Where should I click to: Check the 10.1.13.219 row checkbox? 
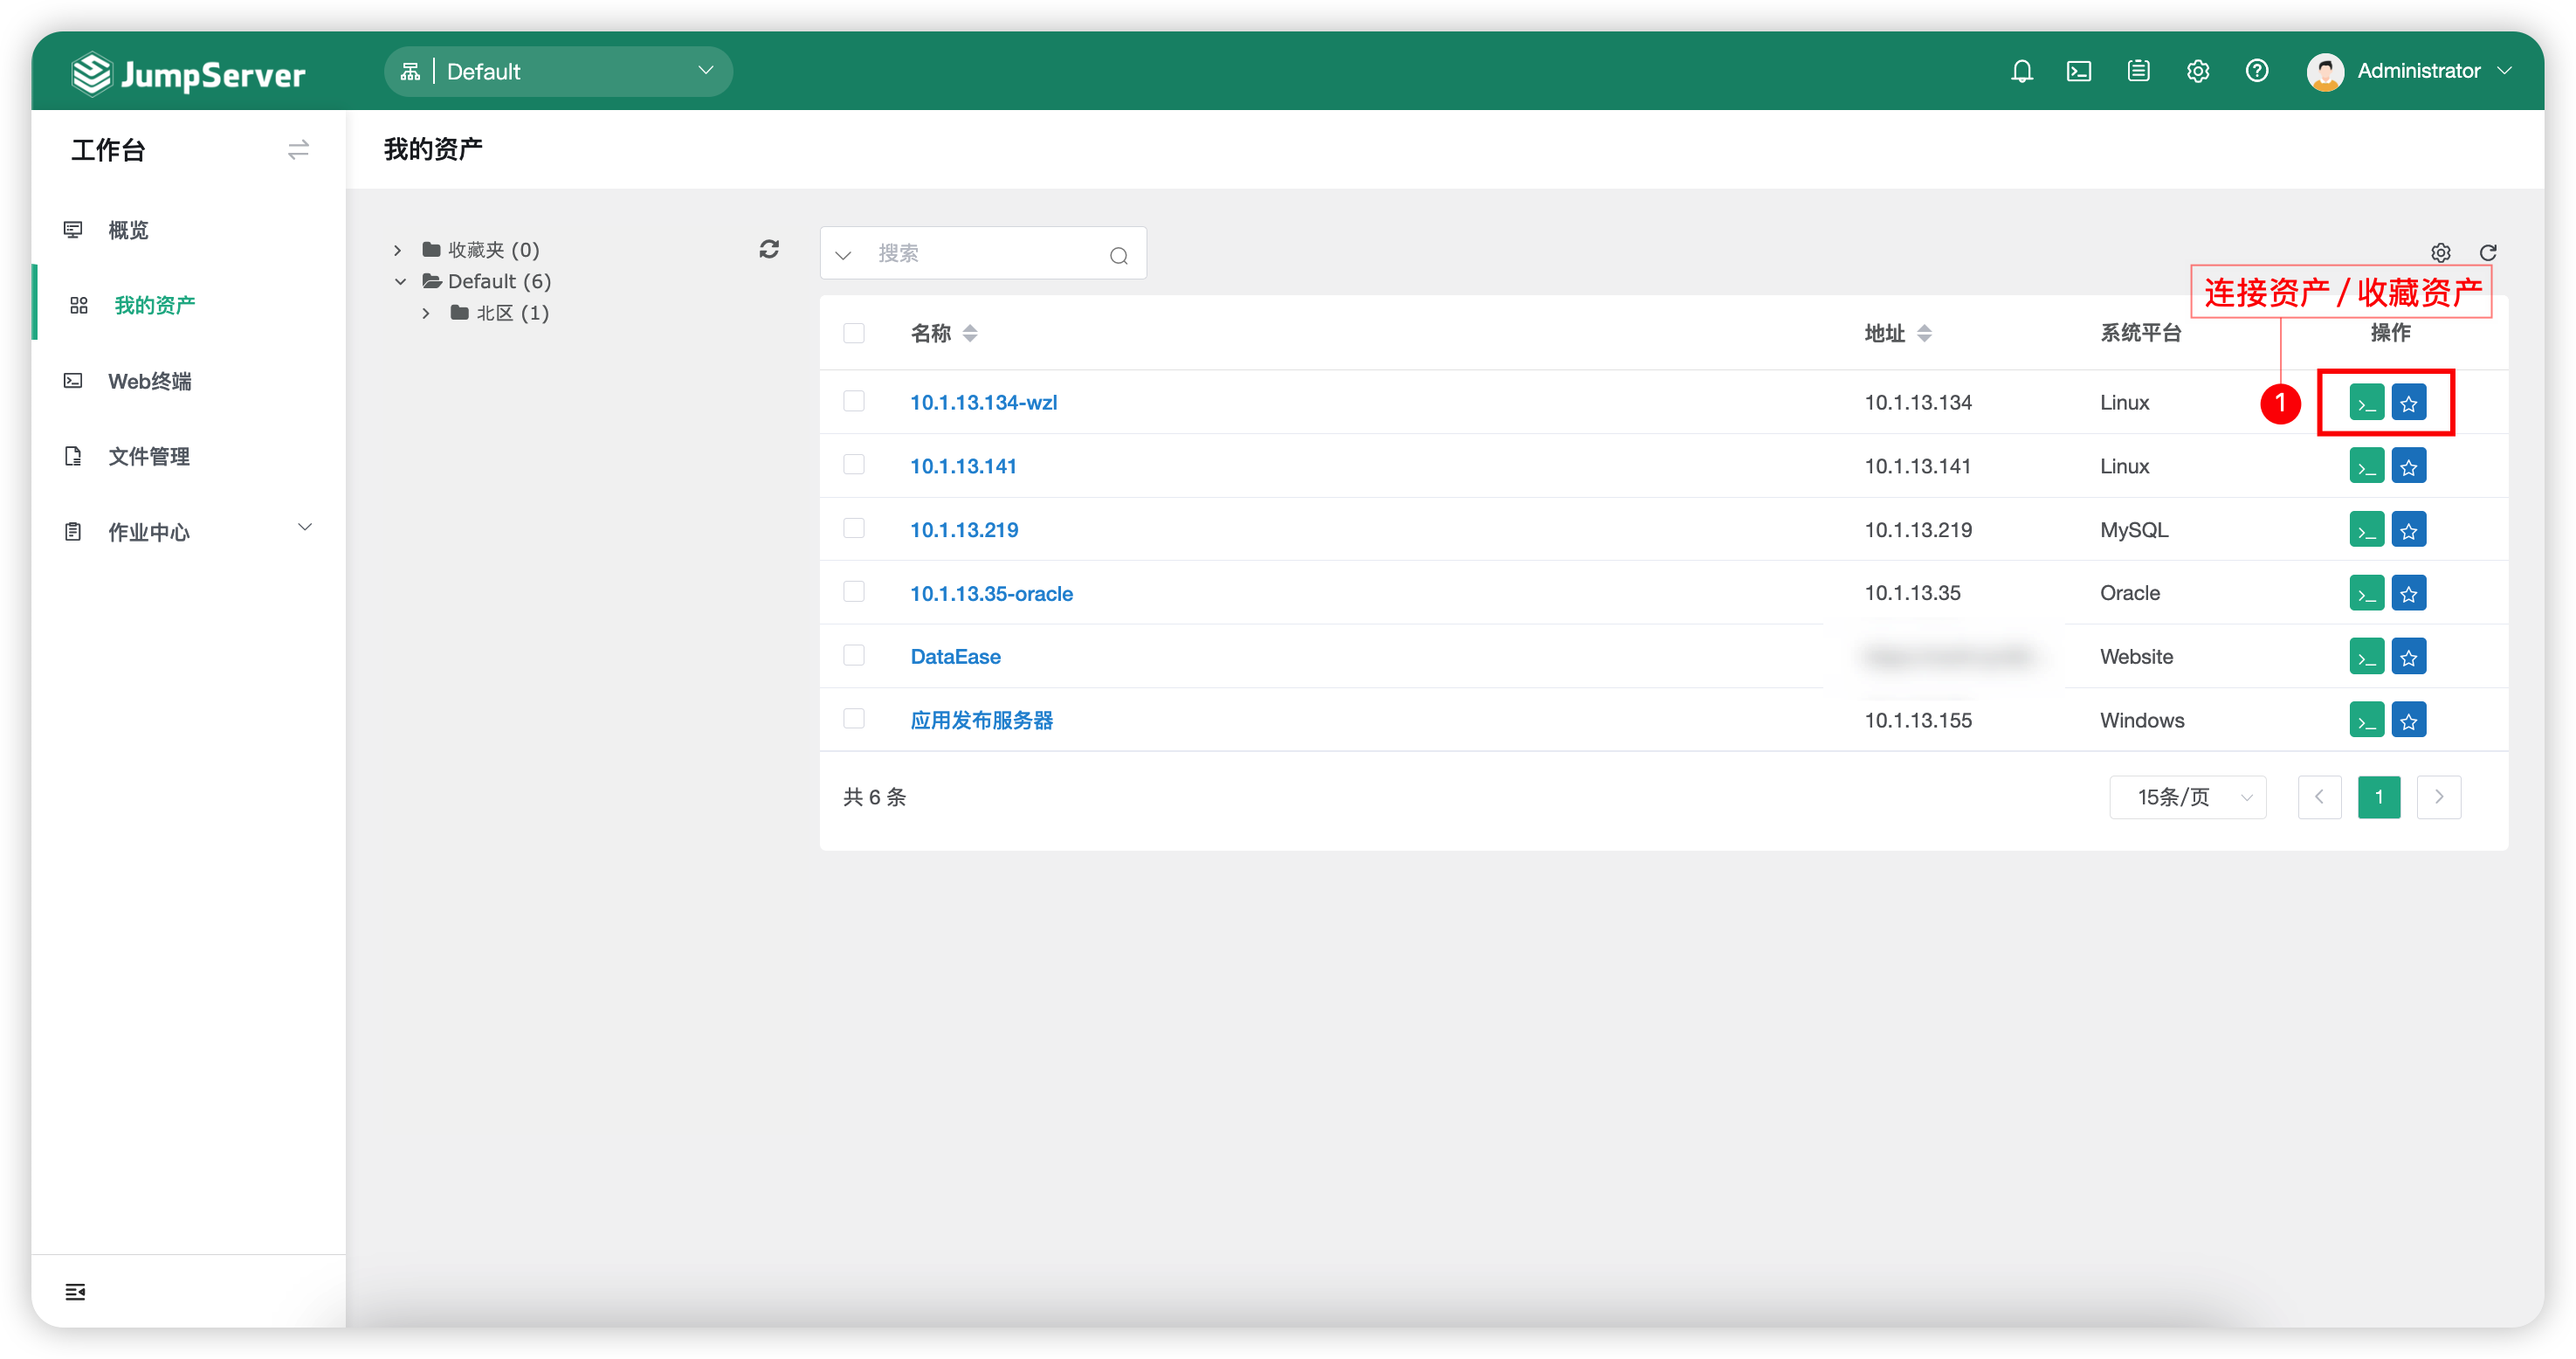click(x=853, y=528)
